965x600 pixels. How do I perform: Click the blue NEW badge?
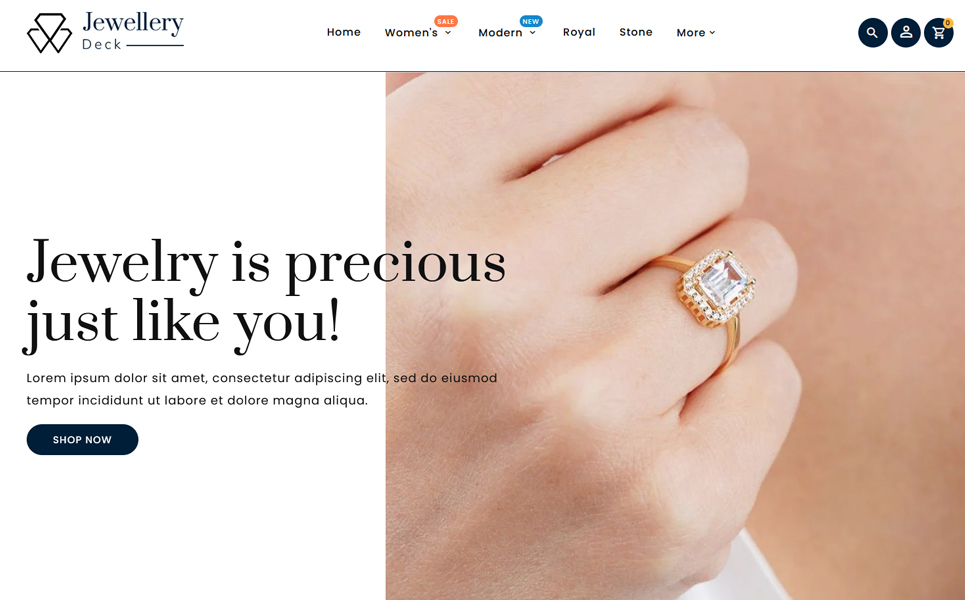(531, 21)
